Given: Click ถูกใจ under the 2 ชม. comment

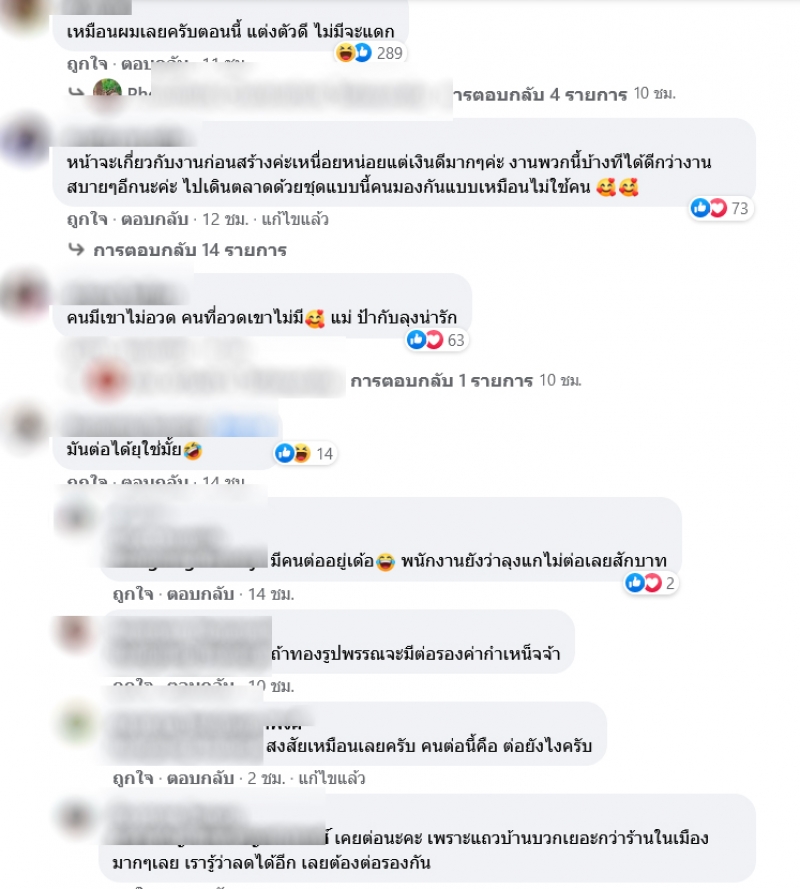Looking at the screenshot, I should [133, 778].
